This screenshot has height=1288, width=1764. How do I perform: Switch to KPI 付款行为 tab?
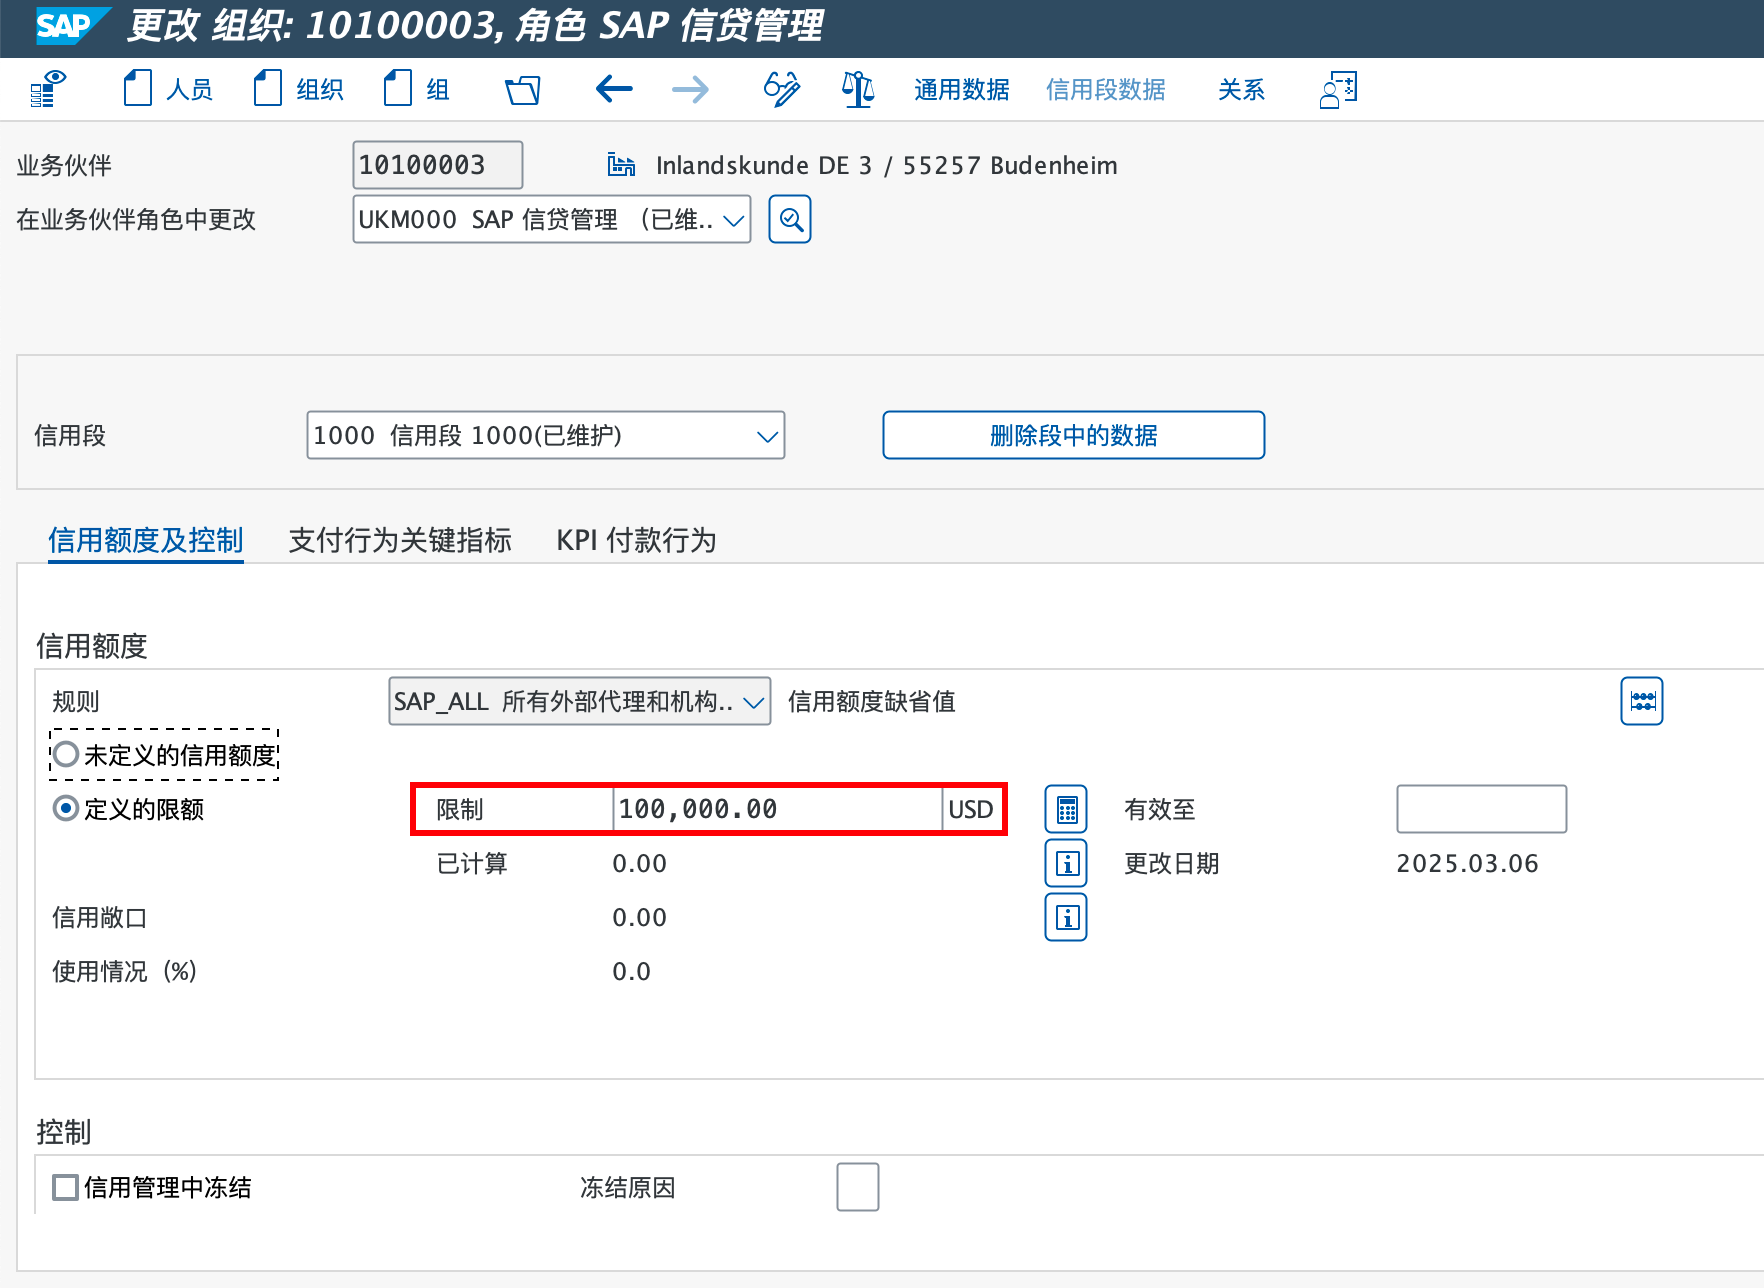[x=636, y=540]
